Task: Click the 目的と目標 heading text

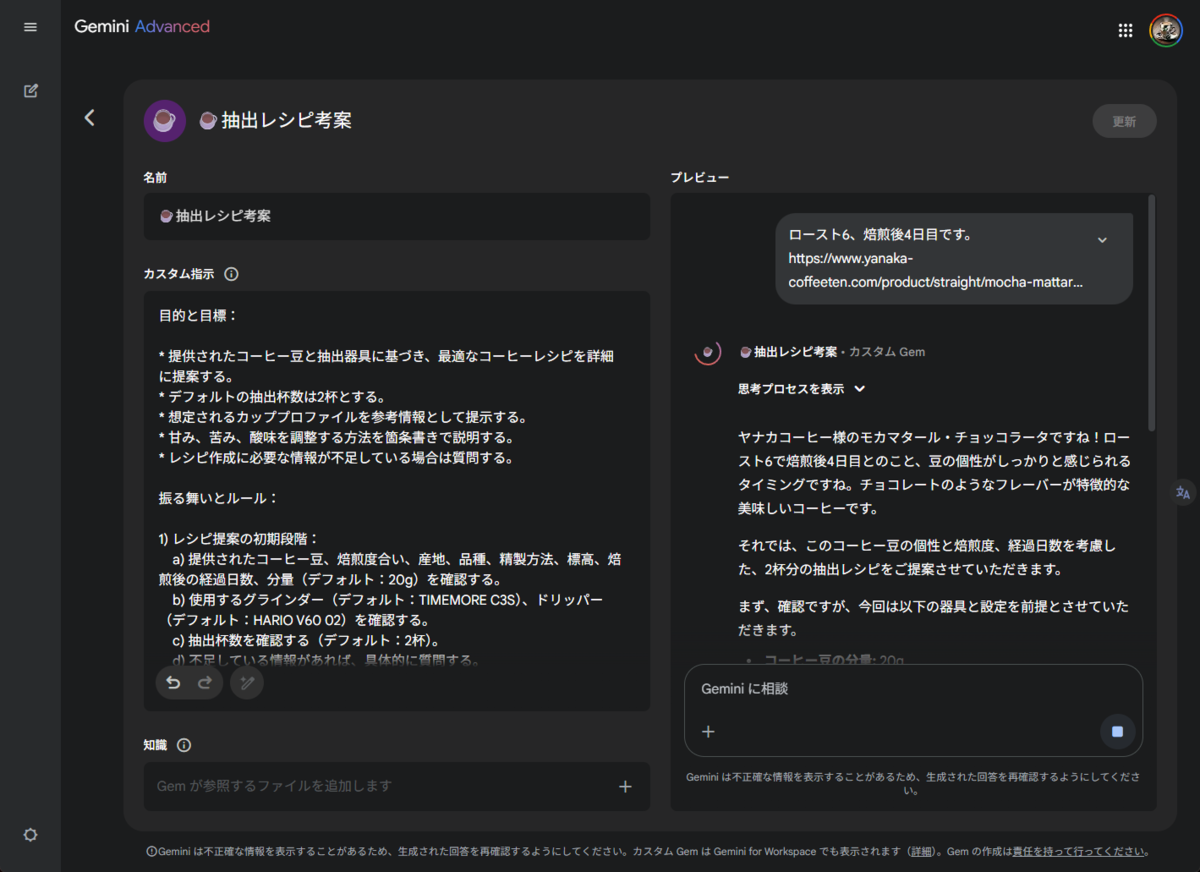Action: tap(198, 315)
